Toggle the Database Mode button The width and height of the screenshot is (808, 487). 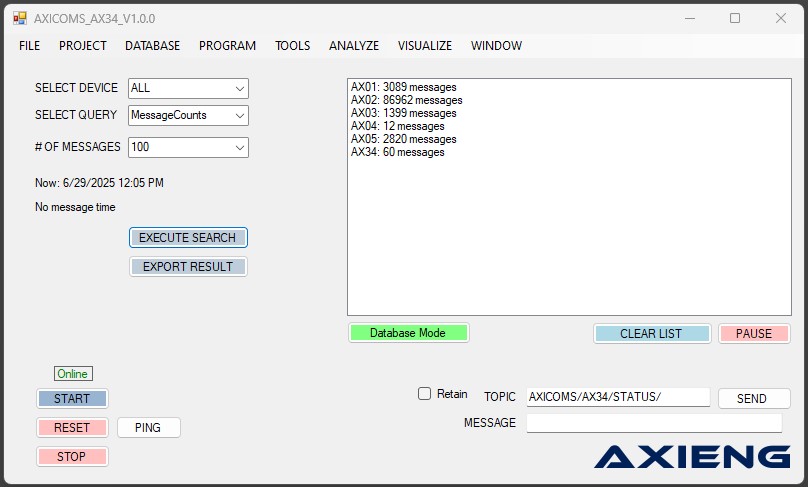click(x=408, y=333)
